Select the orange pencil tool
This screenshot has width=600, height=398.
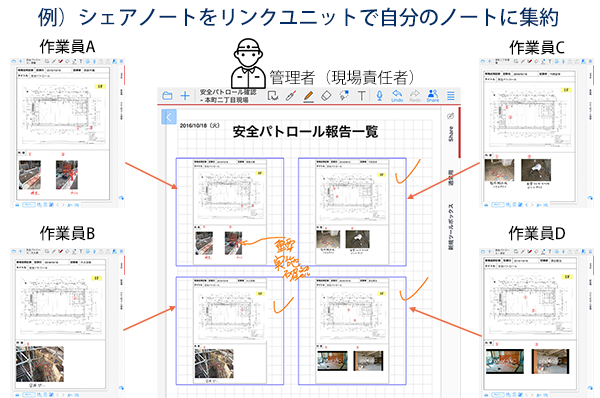click(x=309, y=96)
